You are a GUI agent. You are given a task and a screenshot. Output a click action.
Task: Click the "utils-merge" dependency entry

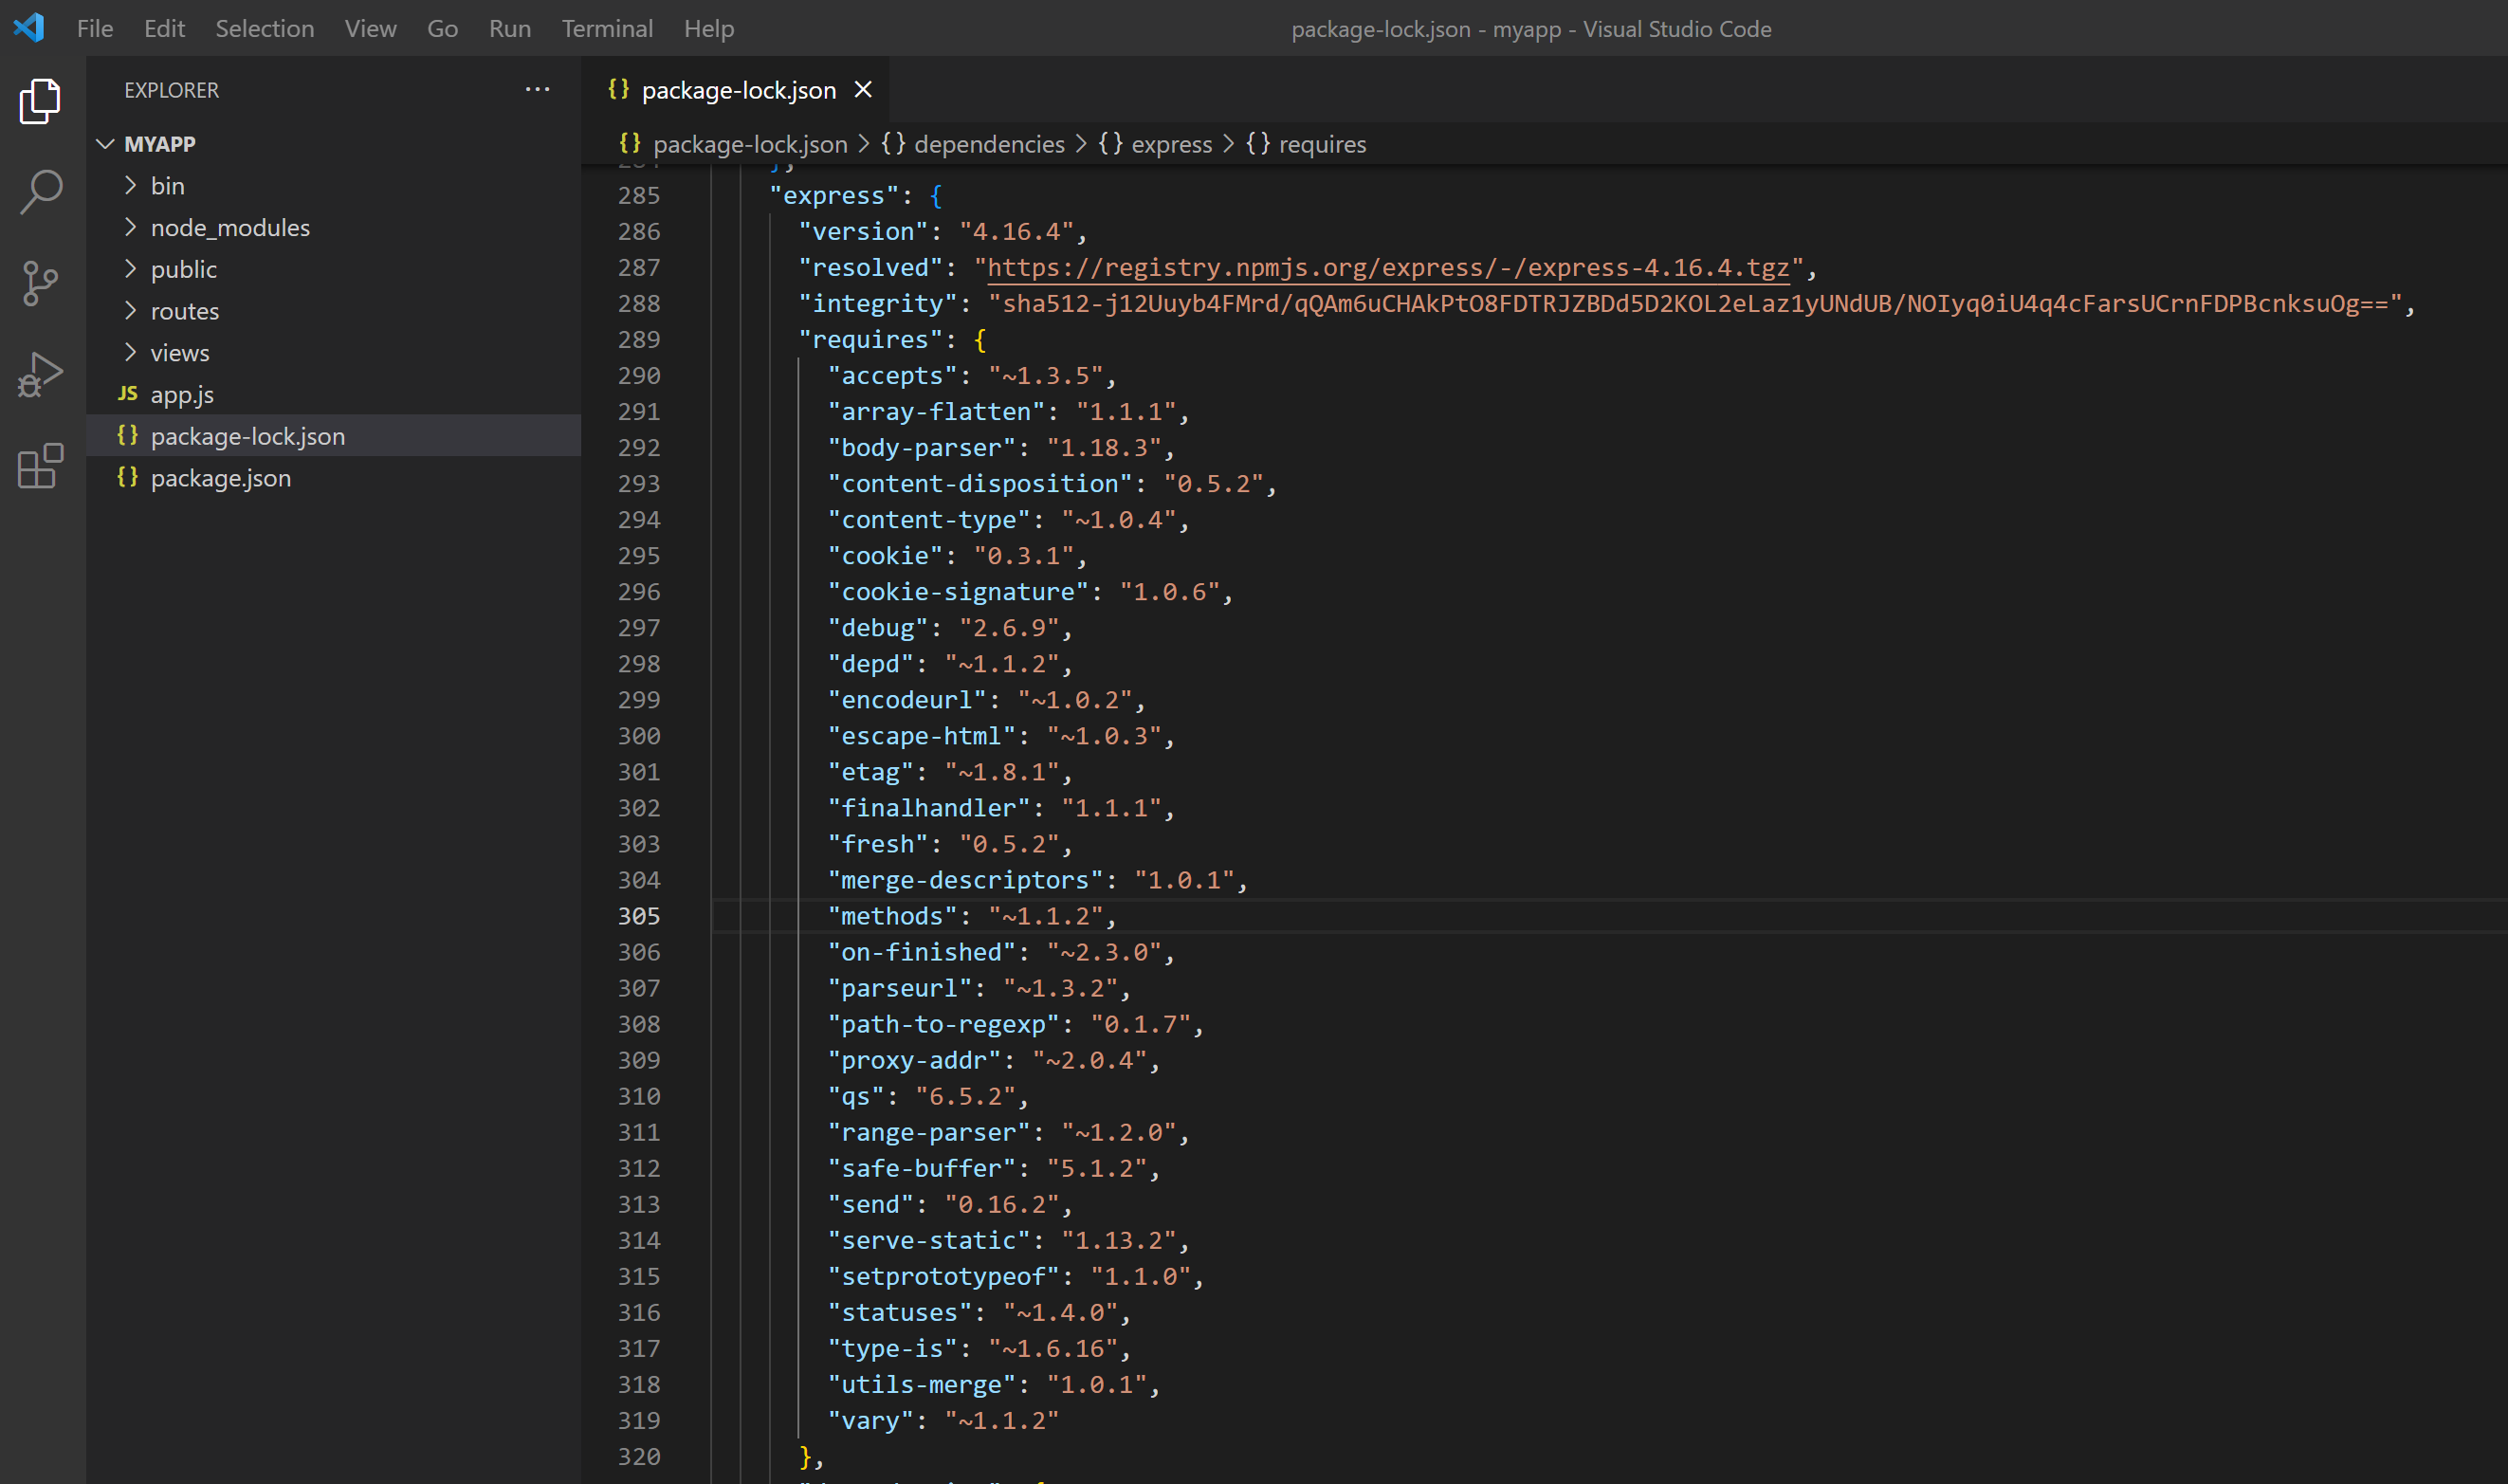[x=994, y=1384]
